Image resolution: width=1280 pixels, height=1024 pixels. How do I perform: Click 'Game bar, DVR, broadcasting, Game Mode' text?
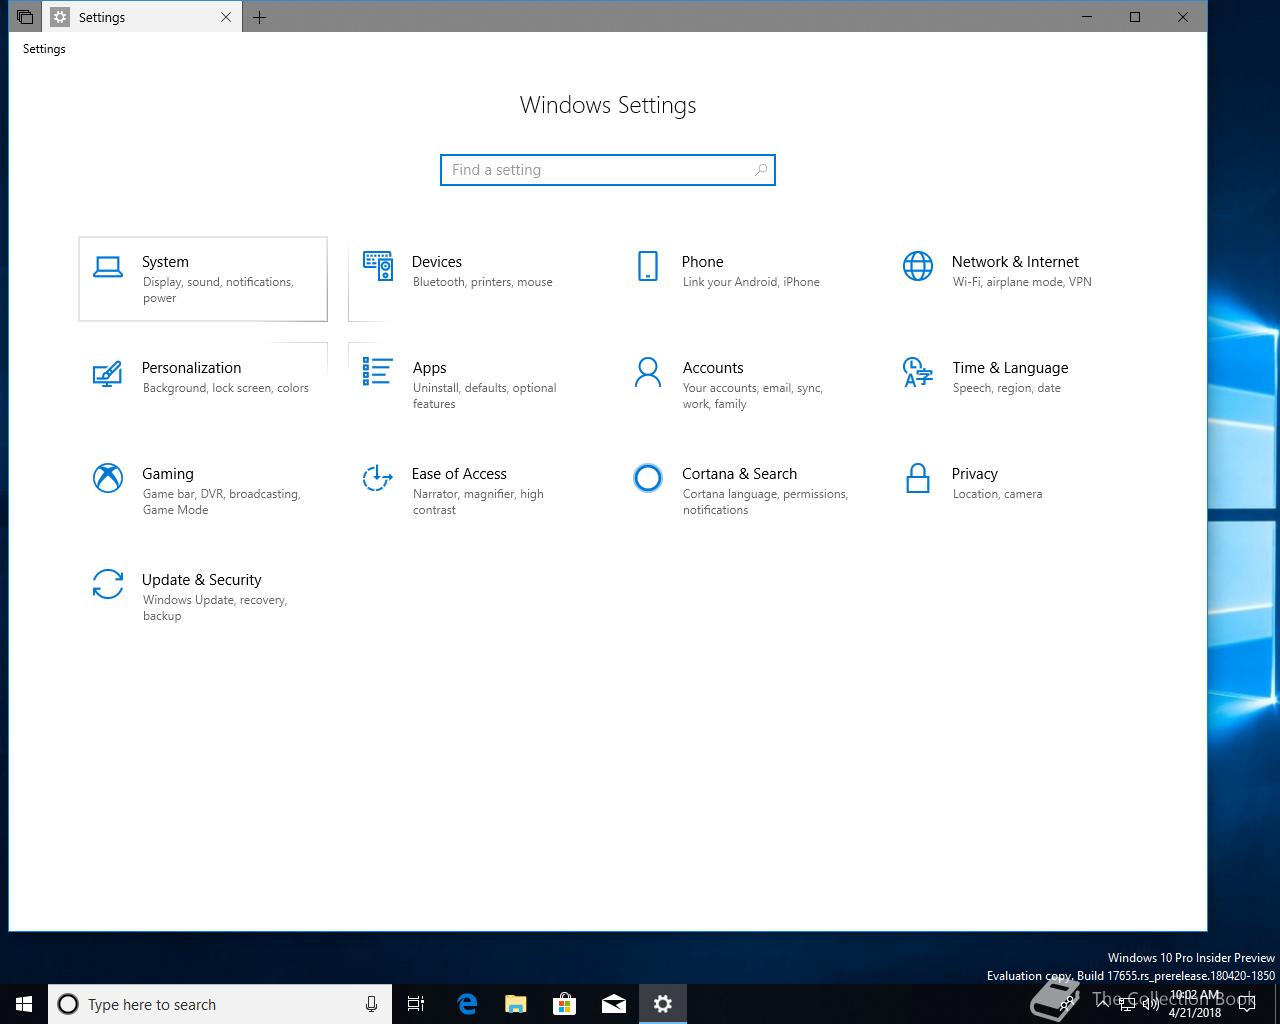click(x=222, y=502)
